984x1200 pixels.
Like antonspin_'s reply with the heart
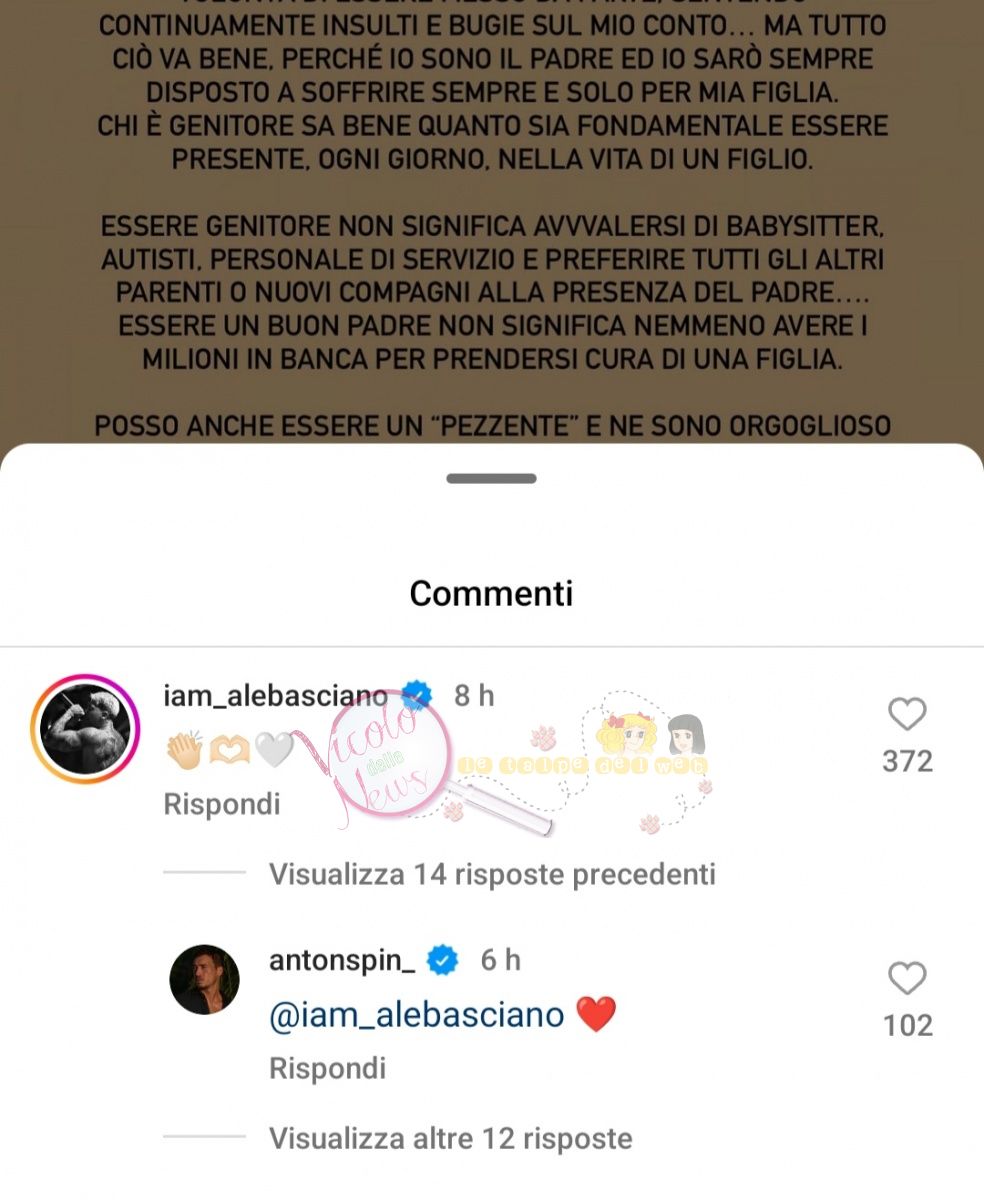pos(907,978)
